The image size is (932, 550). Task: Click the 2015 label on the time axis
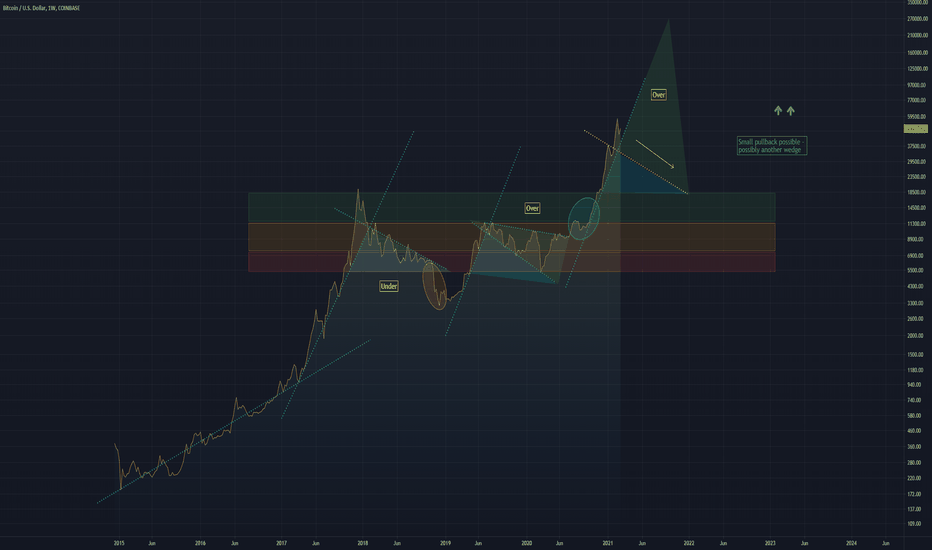[x=119, y=543]
